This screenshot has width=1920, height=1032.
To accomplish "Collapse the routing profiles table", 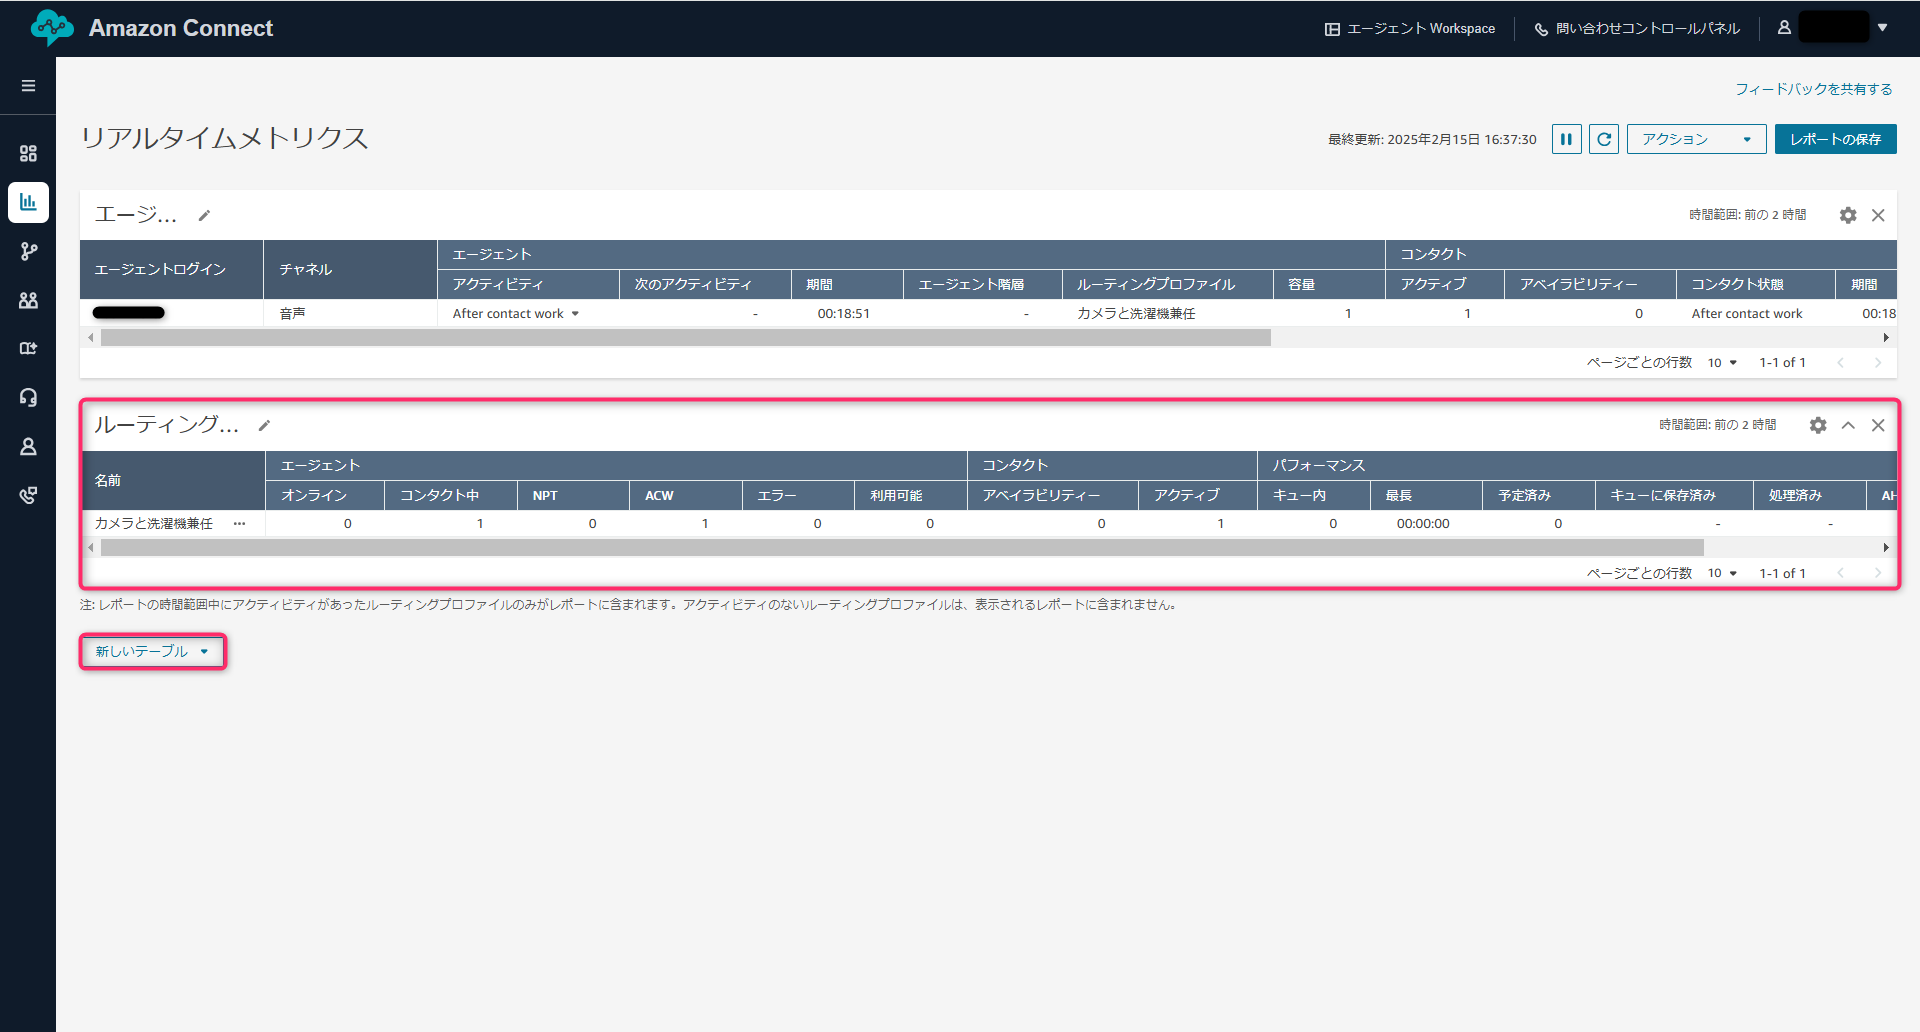I will (1848, 425).
